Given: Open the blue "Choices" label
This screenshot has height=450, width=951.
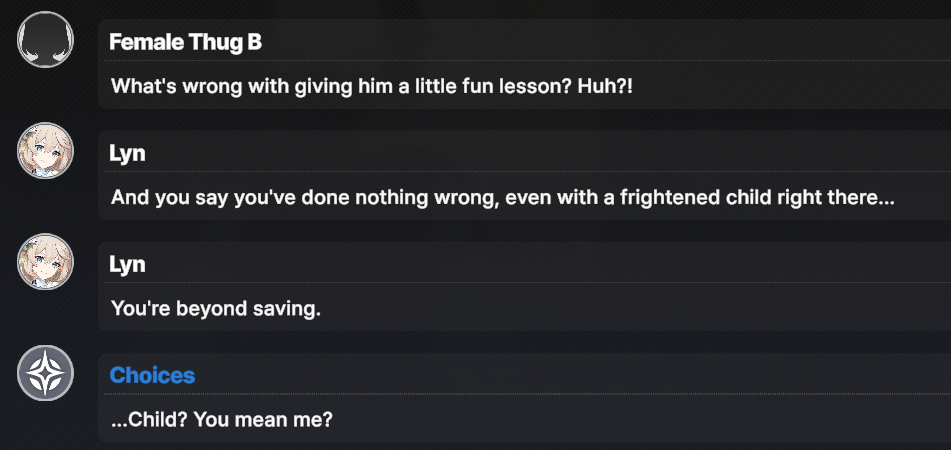Looking at the screenshot, I should point(152,375).
